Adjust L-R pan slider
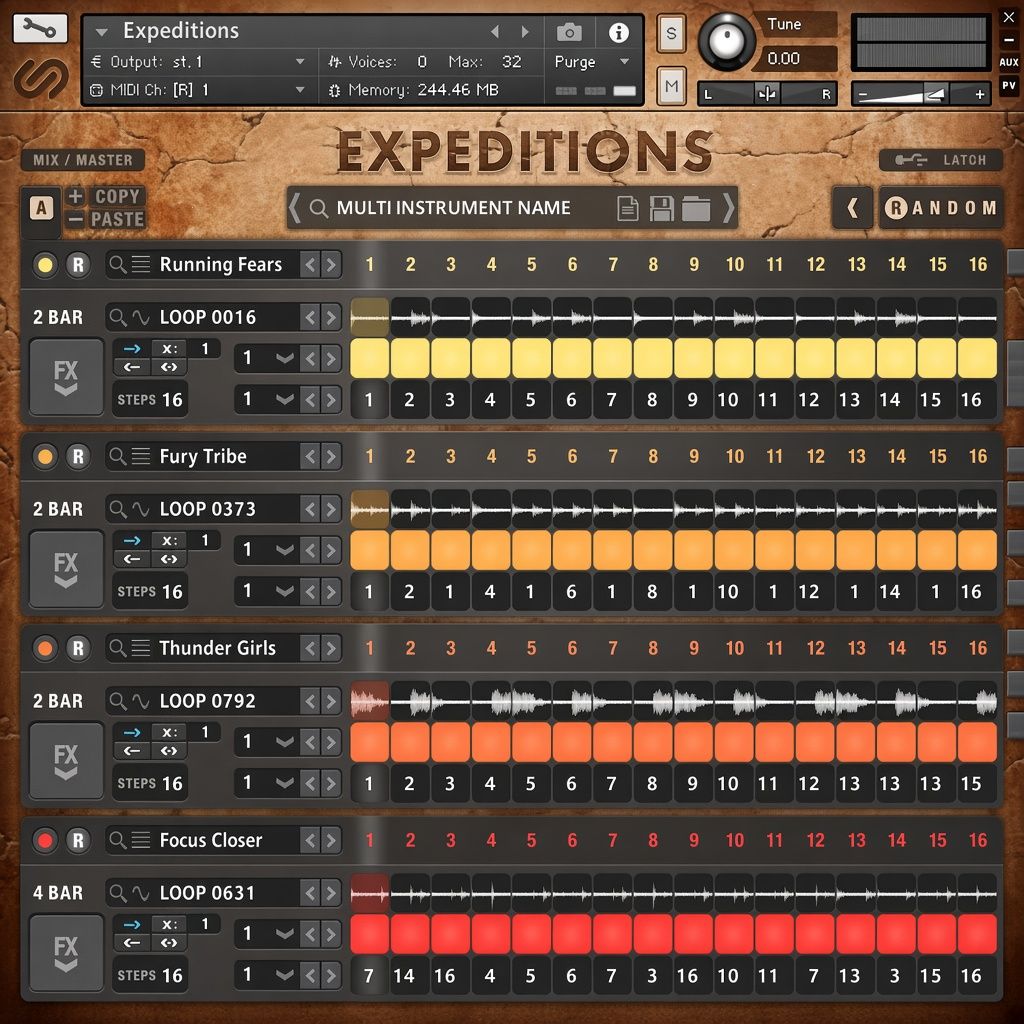Image resolution: width=1024 pixels, height=1024 pixels. (767, 94)
